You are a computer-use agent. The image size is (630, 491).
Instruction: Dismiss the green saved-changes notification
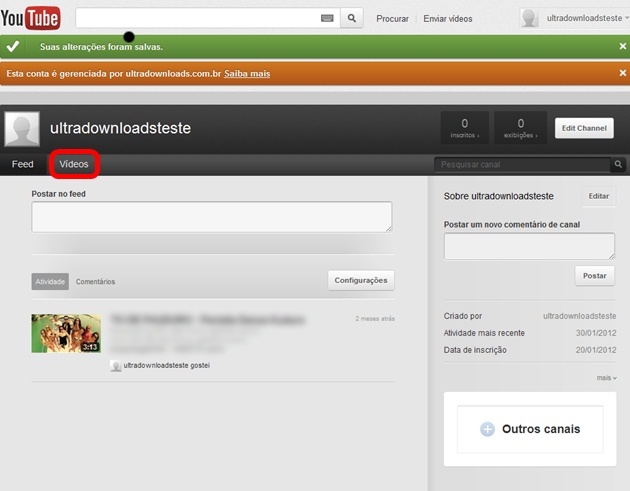coord(622,47)
